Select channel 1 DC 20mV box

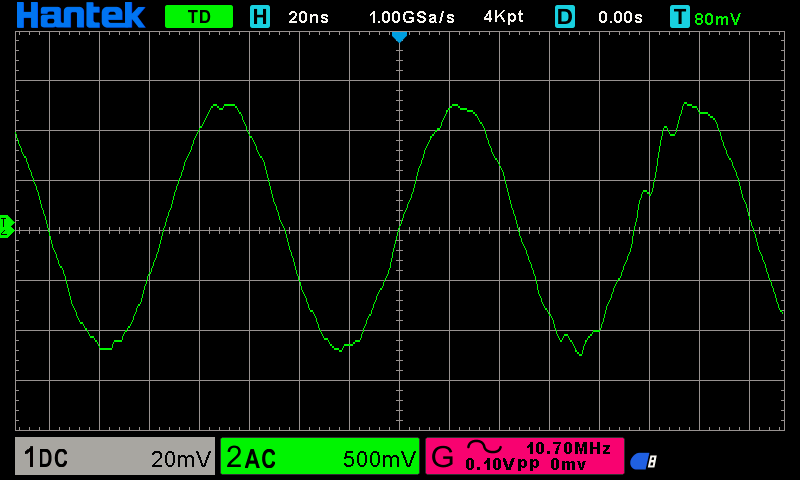coord(115,456)
